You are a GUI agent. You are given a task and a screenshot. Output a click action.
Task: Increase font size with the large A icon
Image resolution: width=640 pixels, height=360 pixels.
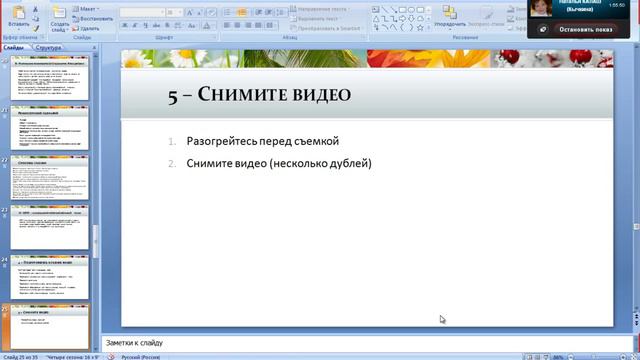click(189, 13)
